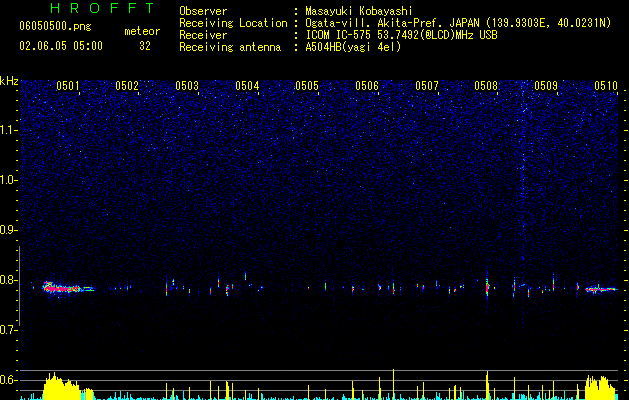Click the "Observer" field label

coord(203,11)
